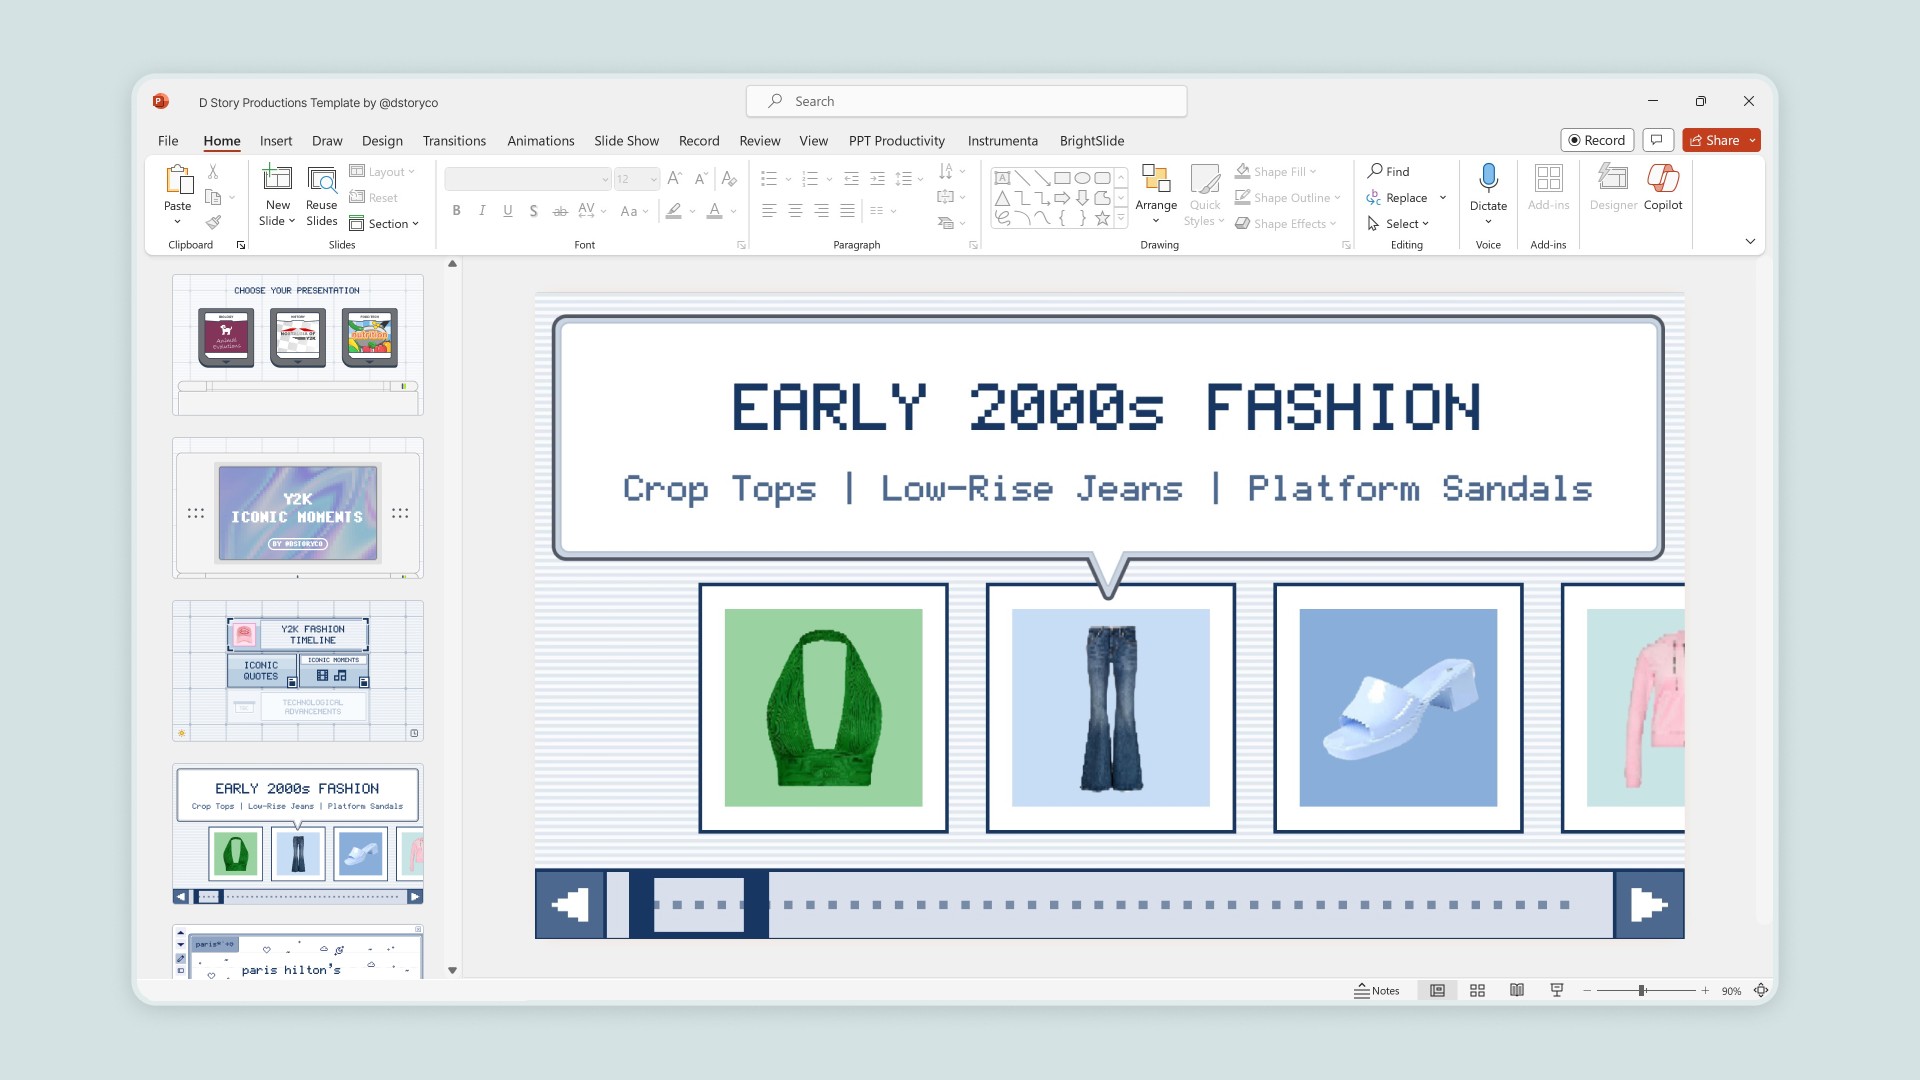Toggle Bold formatting
The image size is (1920, 1080).
(456, 211)
